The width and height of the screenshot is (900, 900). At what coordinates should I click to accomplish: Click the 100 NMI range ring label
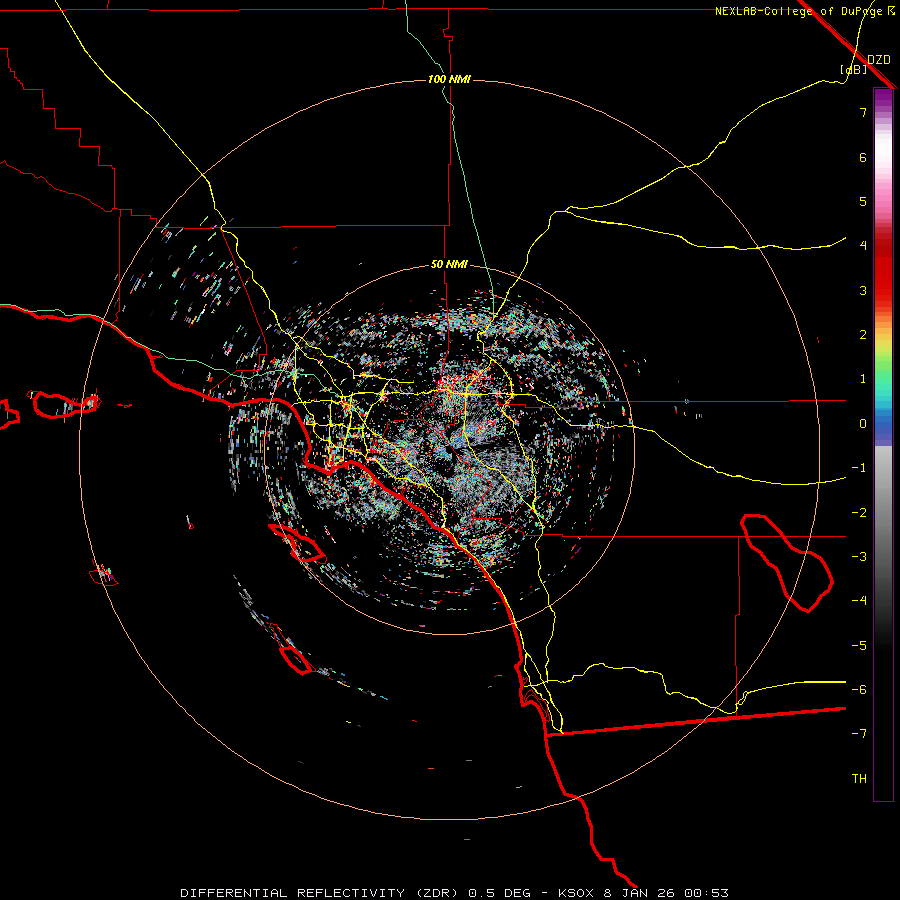[449, 79]
